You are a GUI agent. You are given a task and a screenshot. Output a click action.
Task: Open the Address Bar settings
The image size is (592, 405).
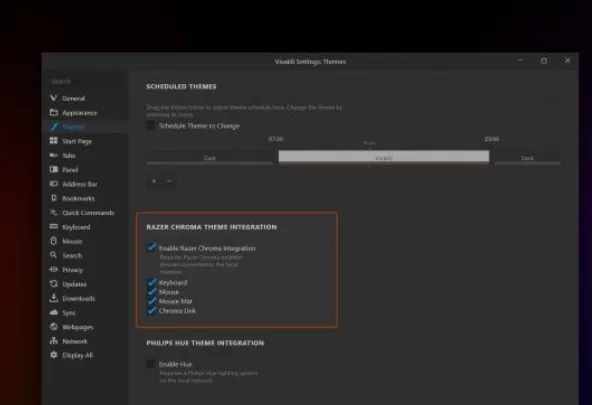tap(80, 184)
